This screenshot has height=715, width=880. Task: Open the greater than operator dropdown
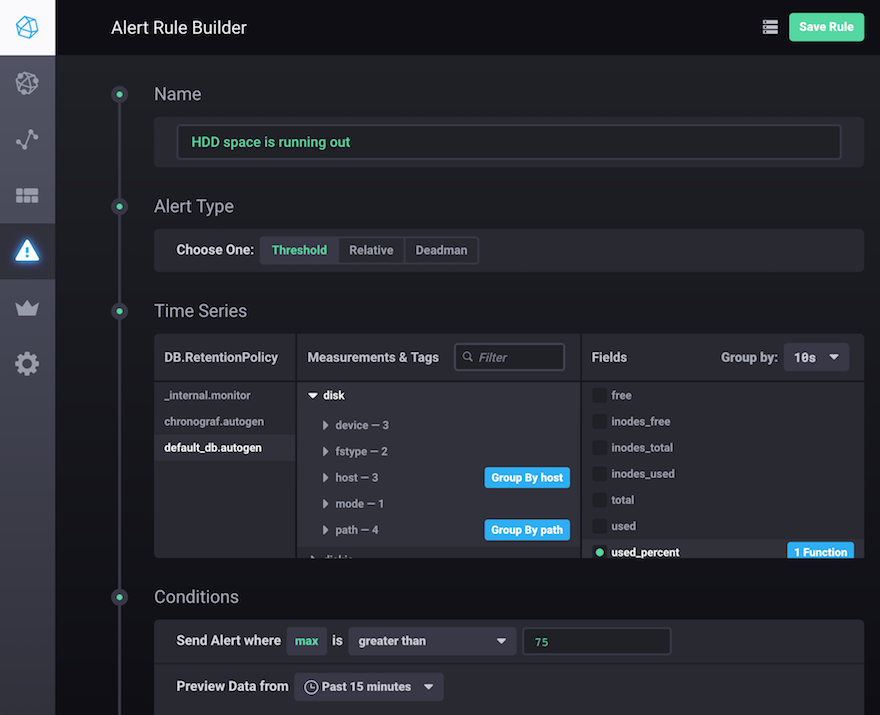(x=432, y=641)
